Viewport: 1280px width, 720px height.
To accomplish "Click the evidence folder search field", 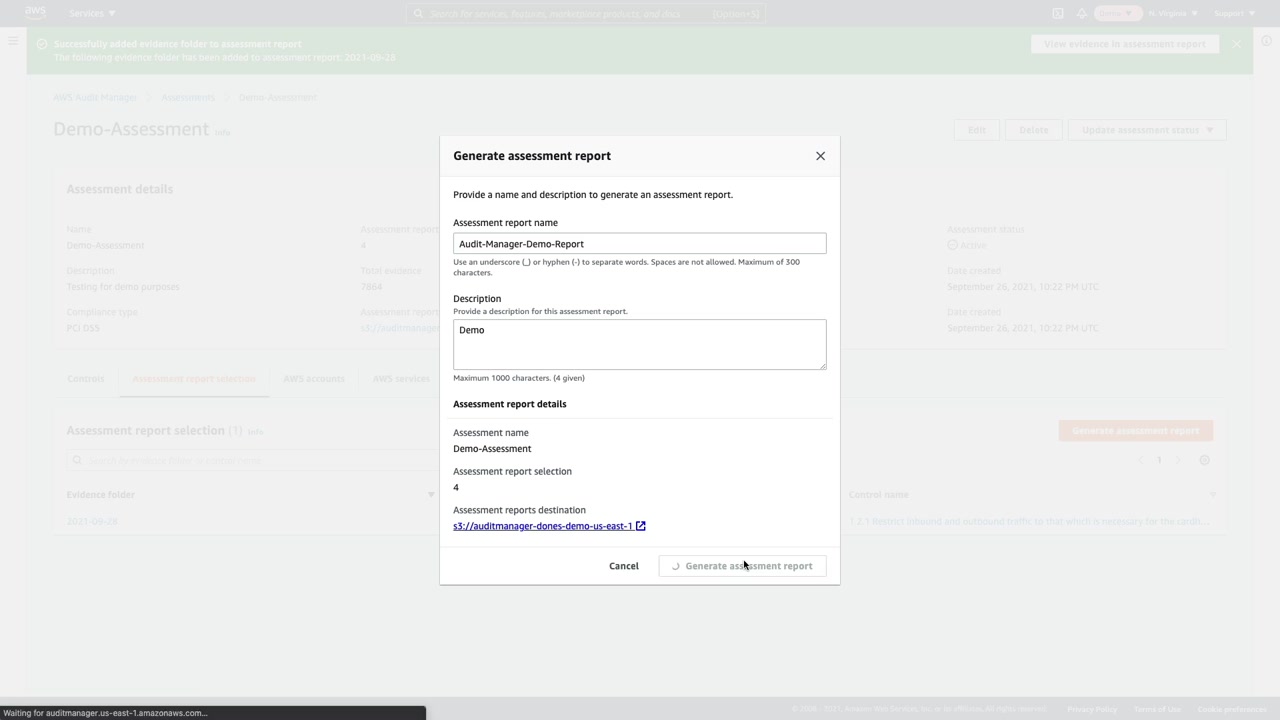I will 255,460.
